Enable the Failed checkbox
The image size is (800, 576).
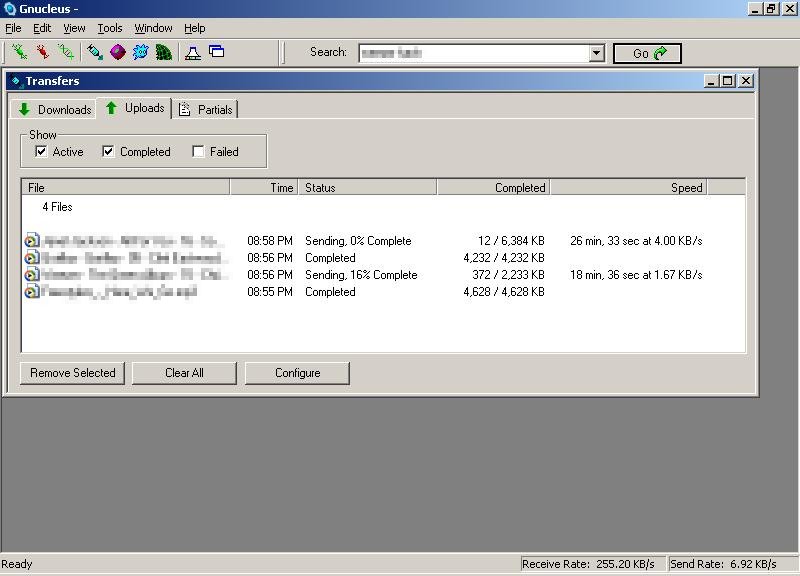(x=198, y=152)
